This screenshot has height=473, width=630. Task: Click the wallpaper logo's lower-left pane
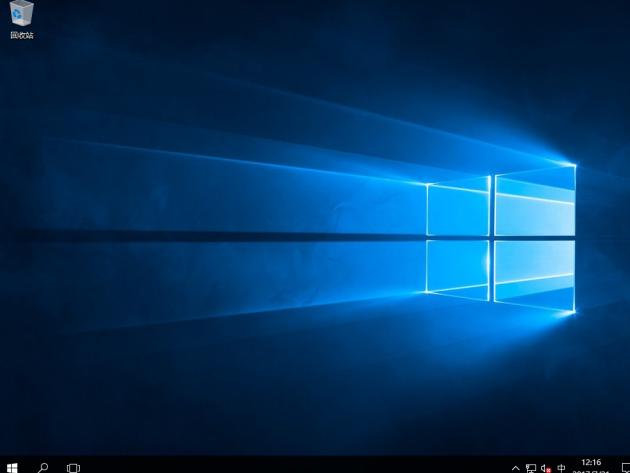[x=459, y=268]
